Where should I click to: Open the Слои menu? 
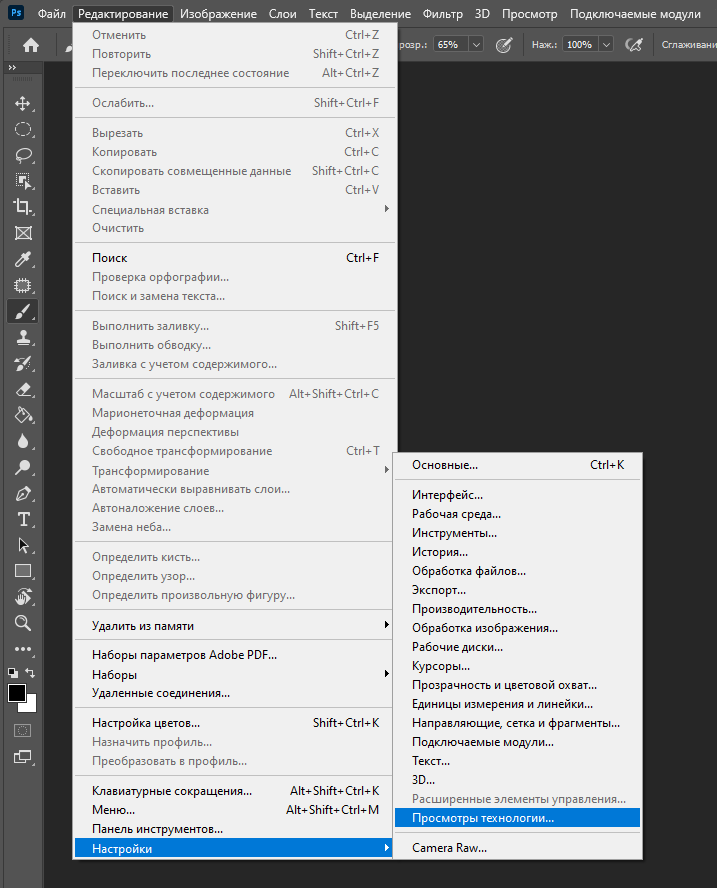[282, 14]
